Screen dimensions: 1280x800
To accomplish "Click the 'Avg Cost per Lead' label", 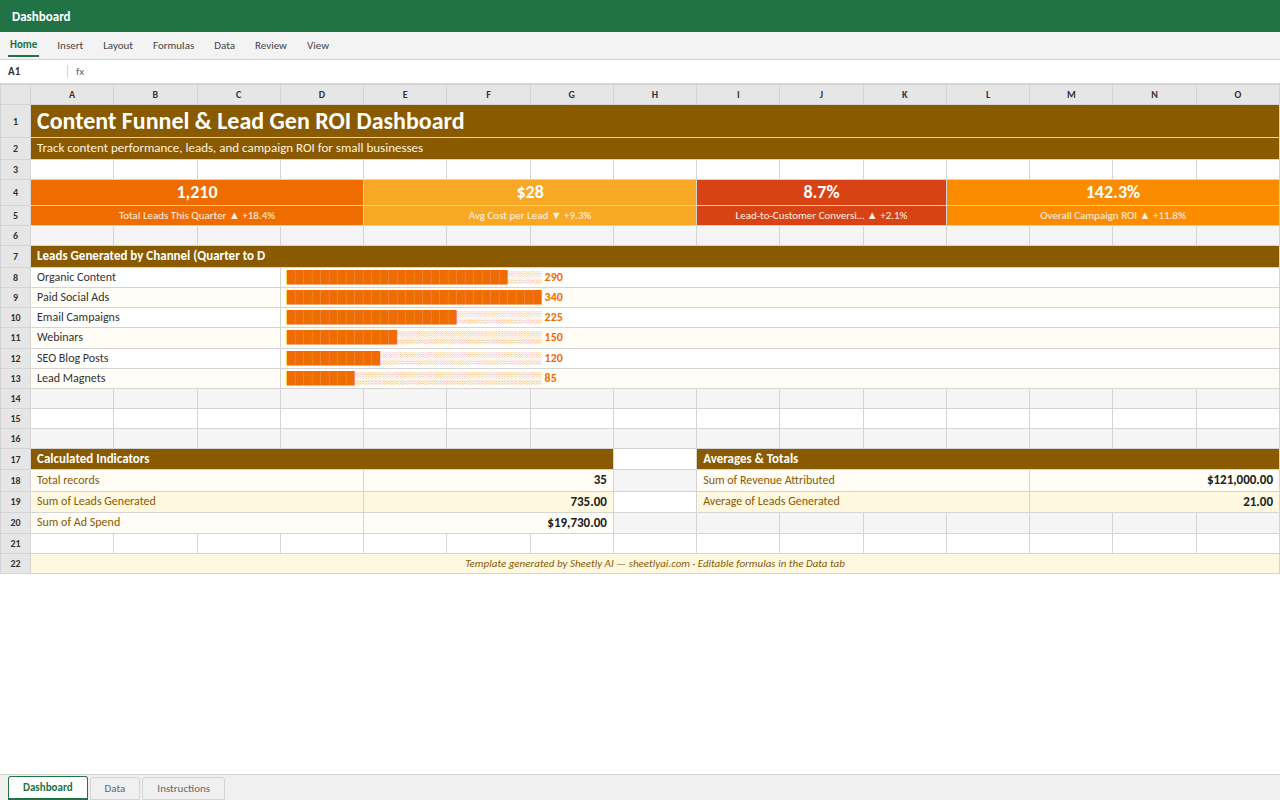I will click(x=530, y=215).
